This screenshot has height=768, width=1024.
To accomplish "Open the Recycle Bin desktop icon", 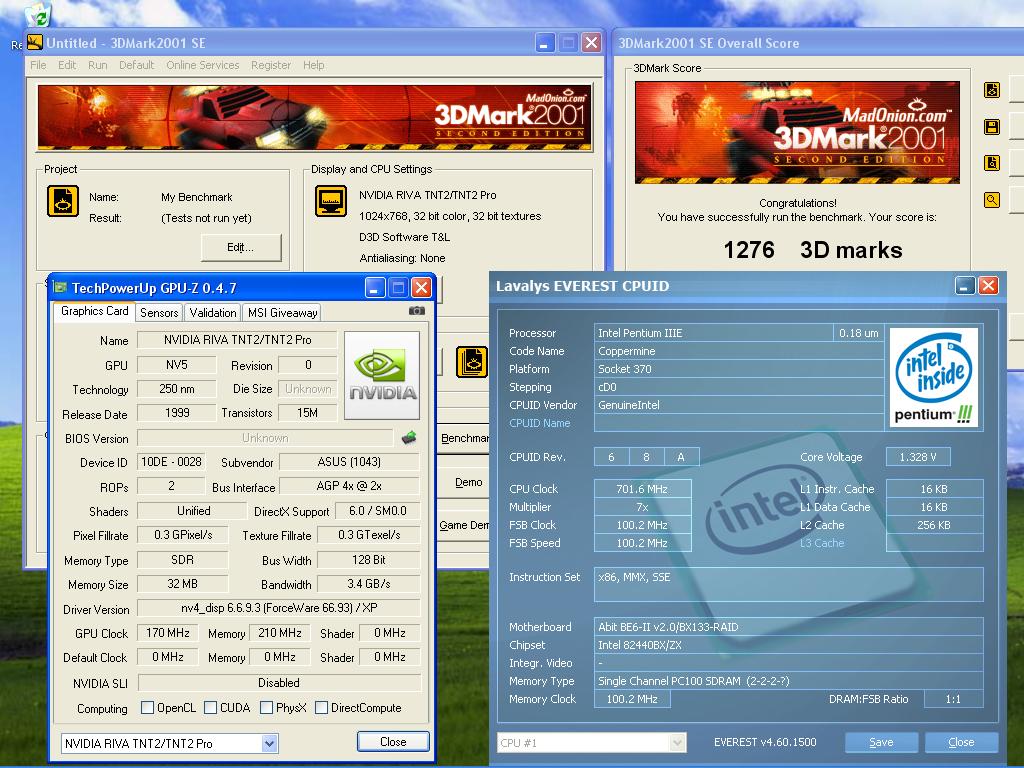I will tap(39, 14).
